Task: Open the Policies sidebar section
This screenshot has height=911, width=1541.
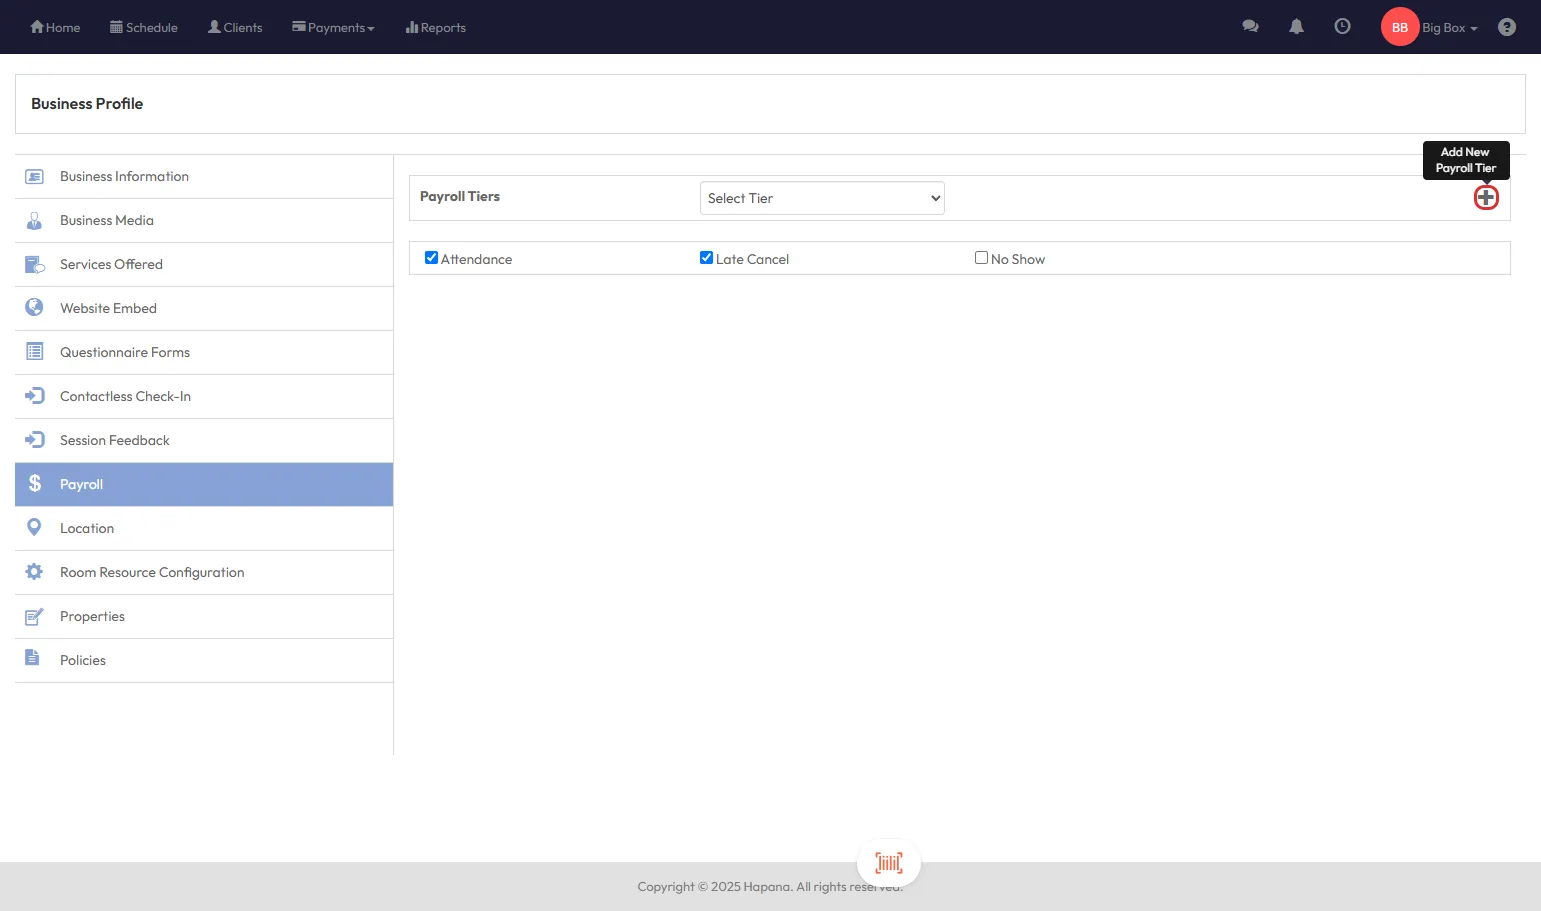Action: (x=83, y=661)
